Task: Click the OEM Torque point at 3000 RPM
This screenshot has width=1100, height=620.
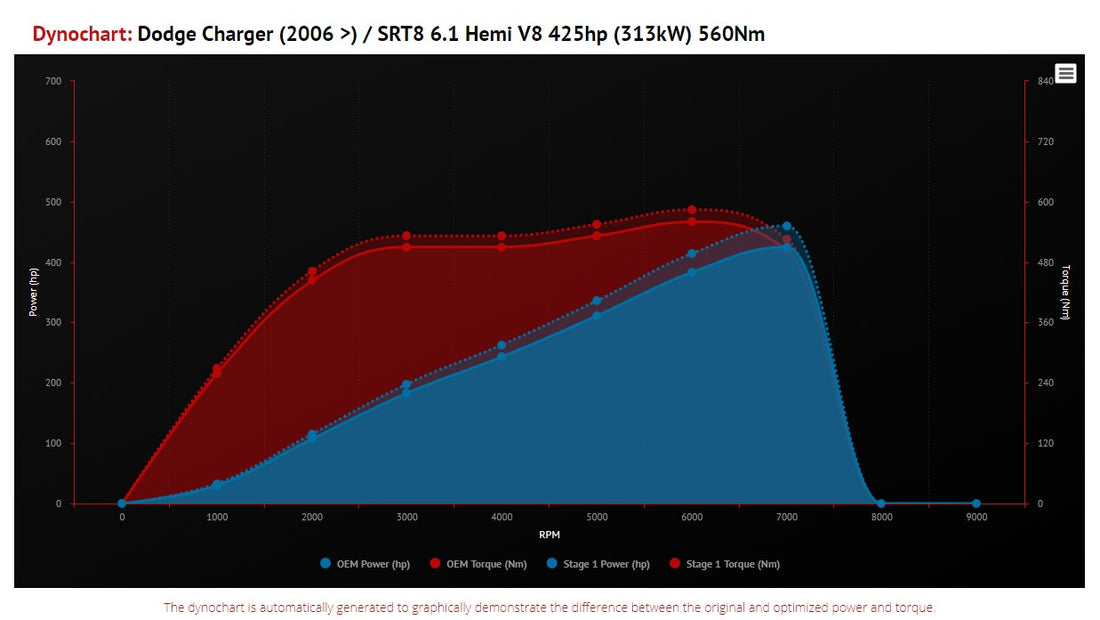Action: [x=406, y=247]
